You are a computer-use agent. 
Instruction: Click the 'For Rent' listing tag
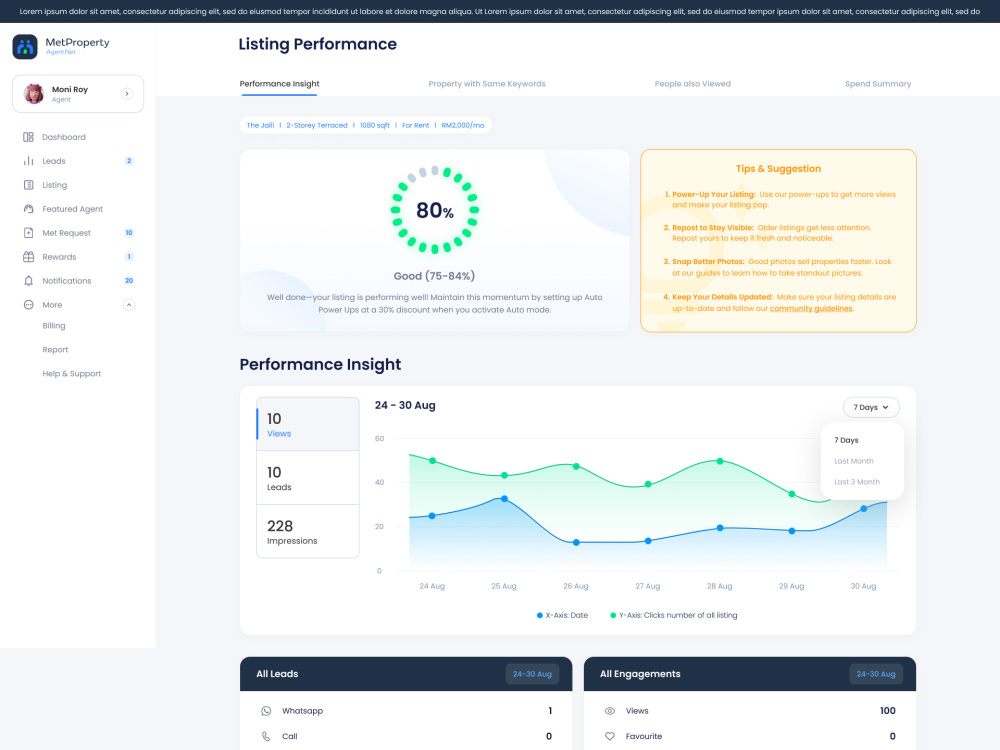415,126
